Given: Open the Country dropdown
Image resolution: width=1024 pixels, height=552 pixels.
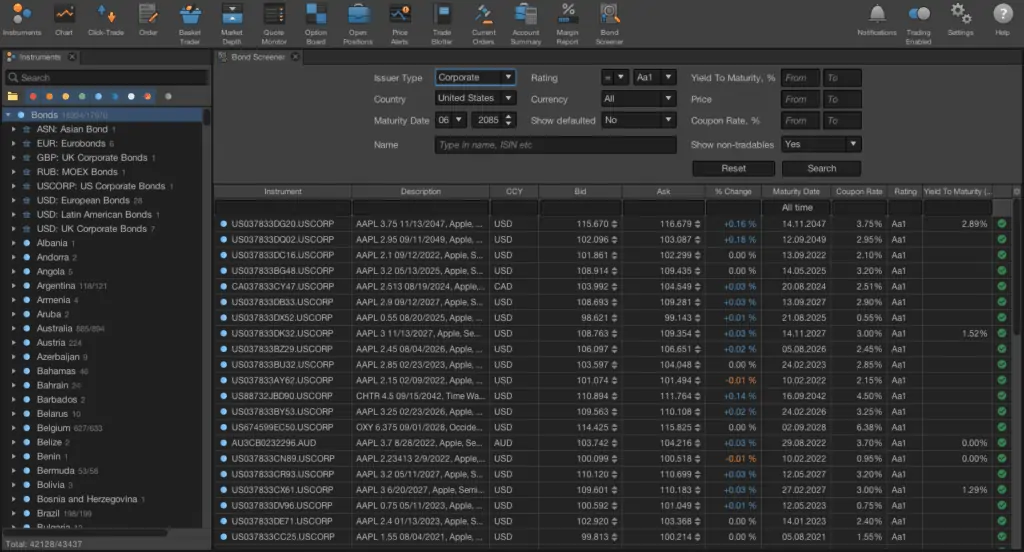Looking at the screenshot, I should pyautogui.click(x=475, y=98).
